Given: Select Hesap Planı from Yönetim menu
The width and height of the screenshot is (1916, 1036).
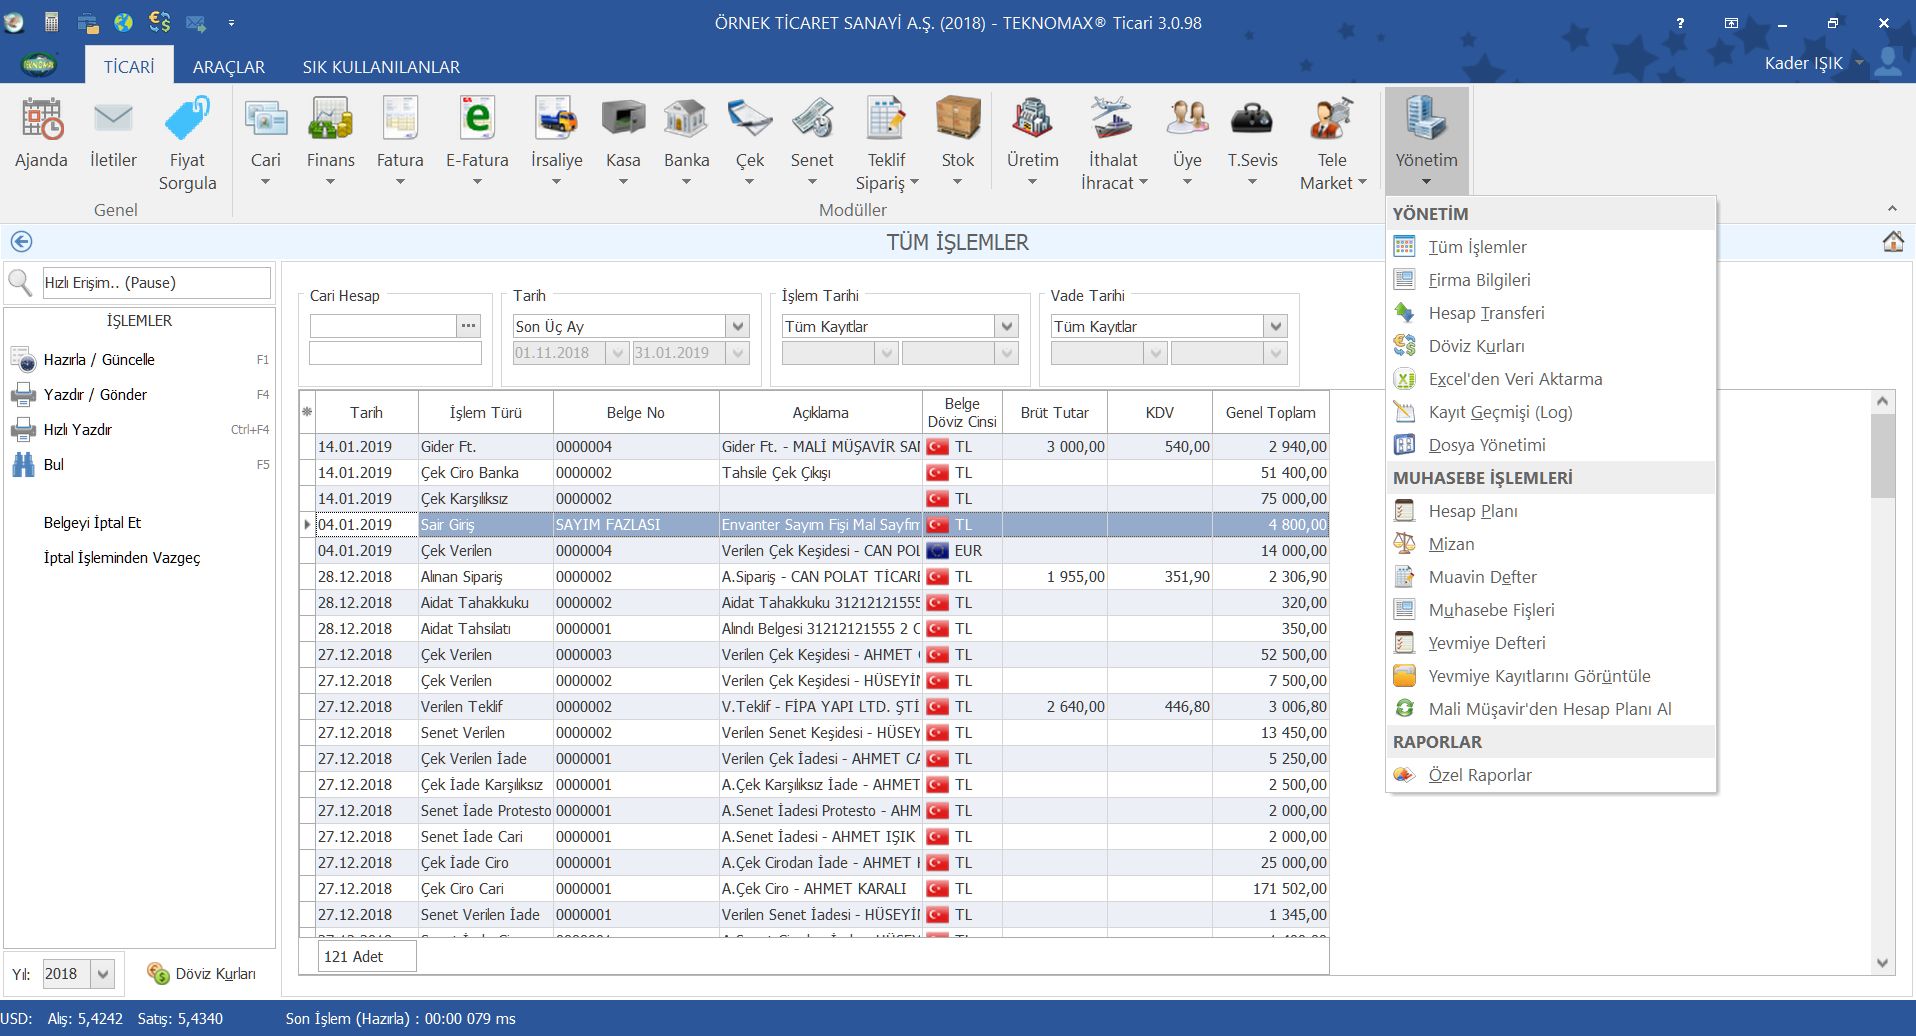Looking at the screenshot, I should tap(1472, 511).
